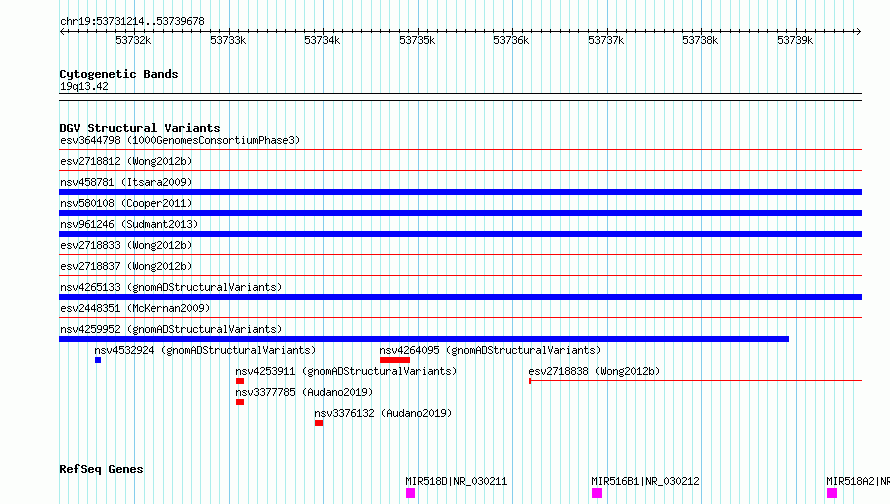The height and width of the screenshot is (504, 890).
Task: Click the small blue nsv4532924 feature glyph
Action: click(x=98, y=360)
